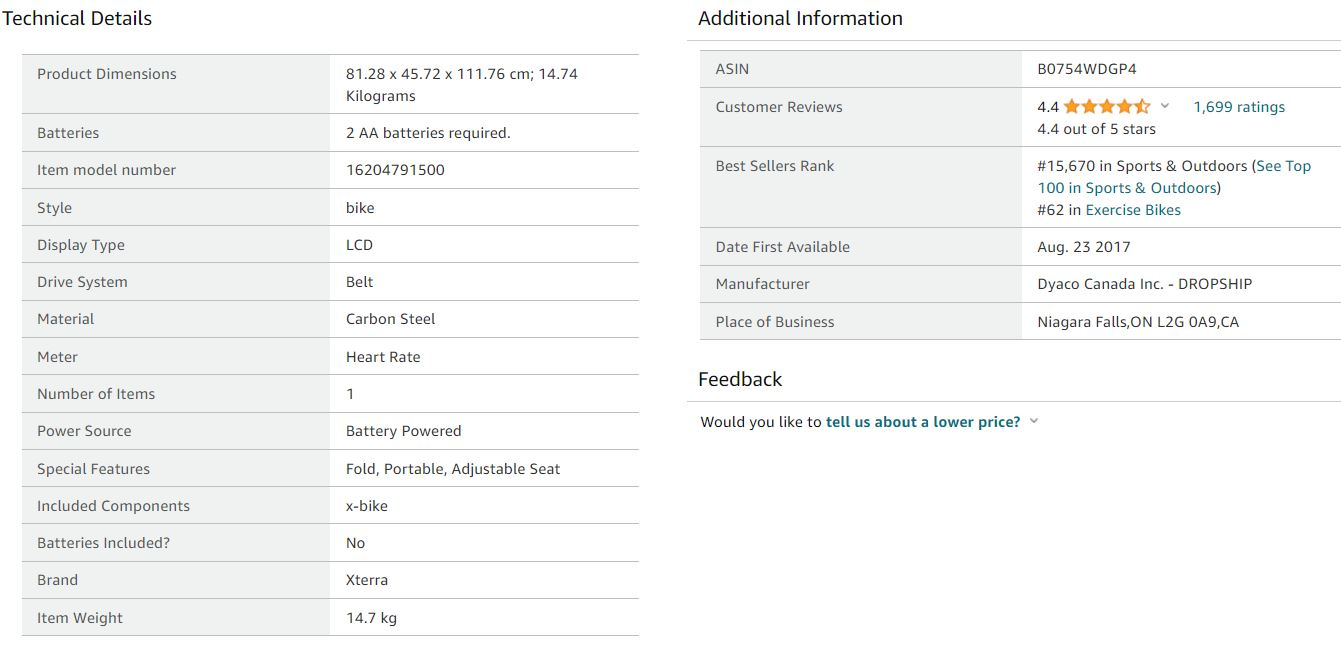This screenshot has height=659, width=1341.
Task: Click tell us about a lower price
Action: coord(923,422)
